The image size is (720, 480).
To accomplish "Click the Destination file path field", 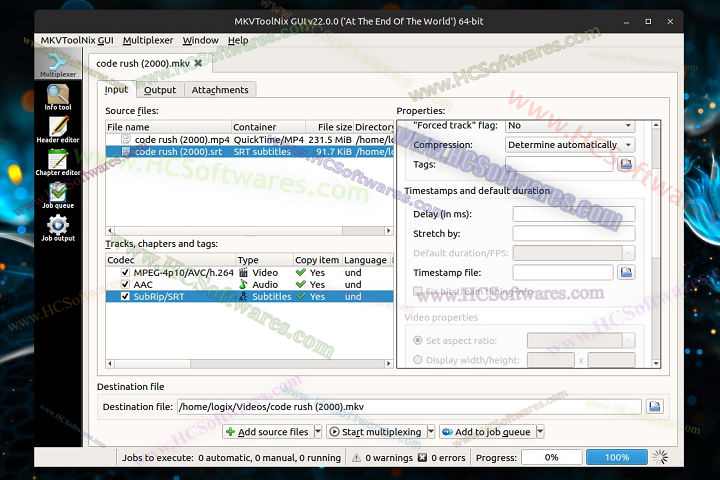I will [409, 407].
